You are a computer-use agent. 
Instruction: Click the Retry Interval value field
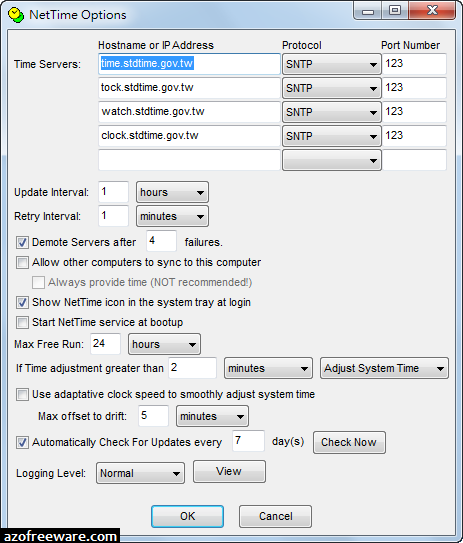114,216
